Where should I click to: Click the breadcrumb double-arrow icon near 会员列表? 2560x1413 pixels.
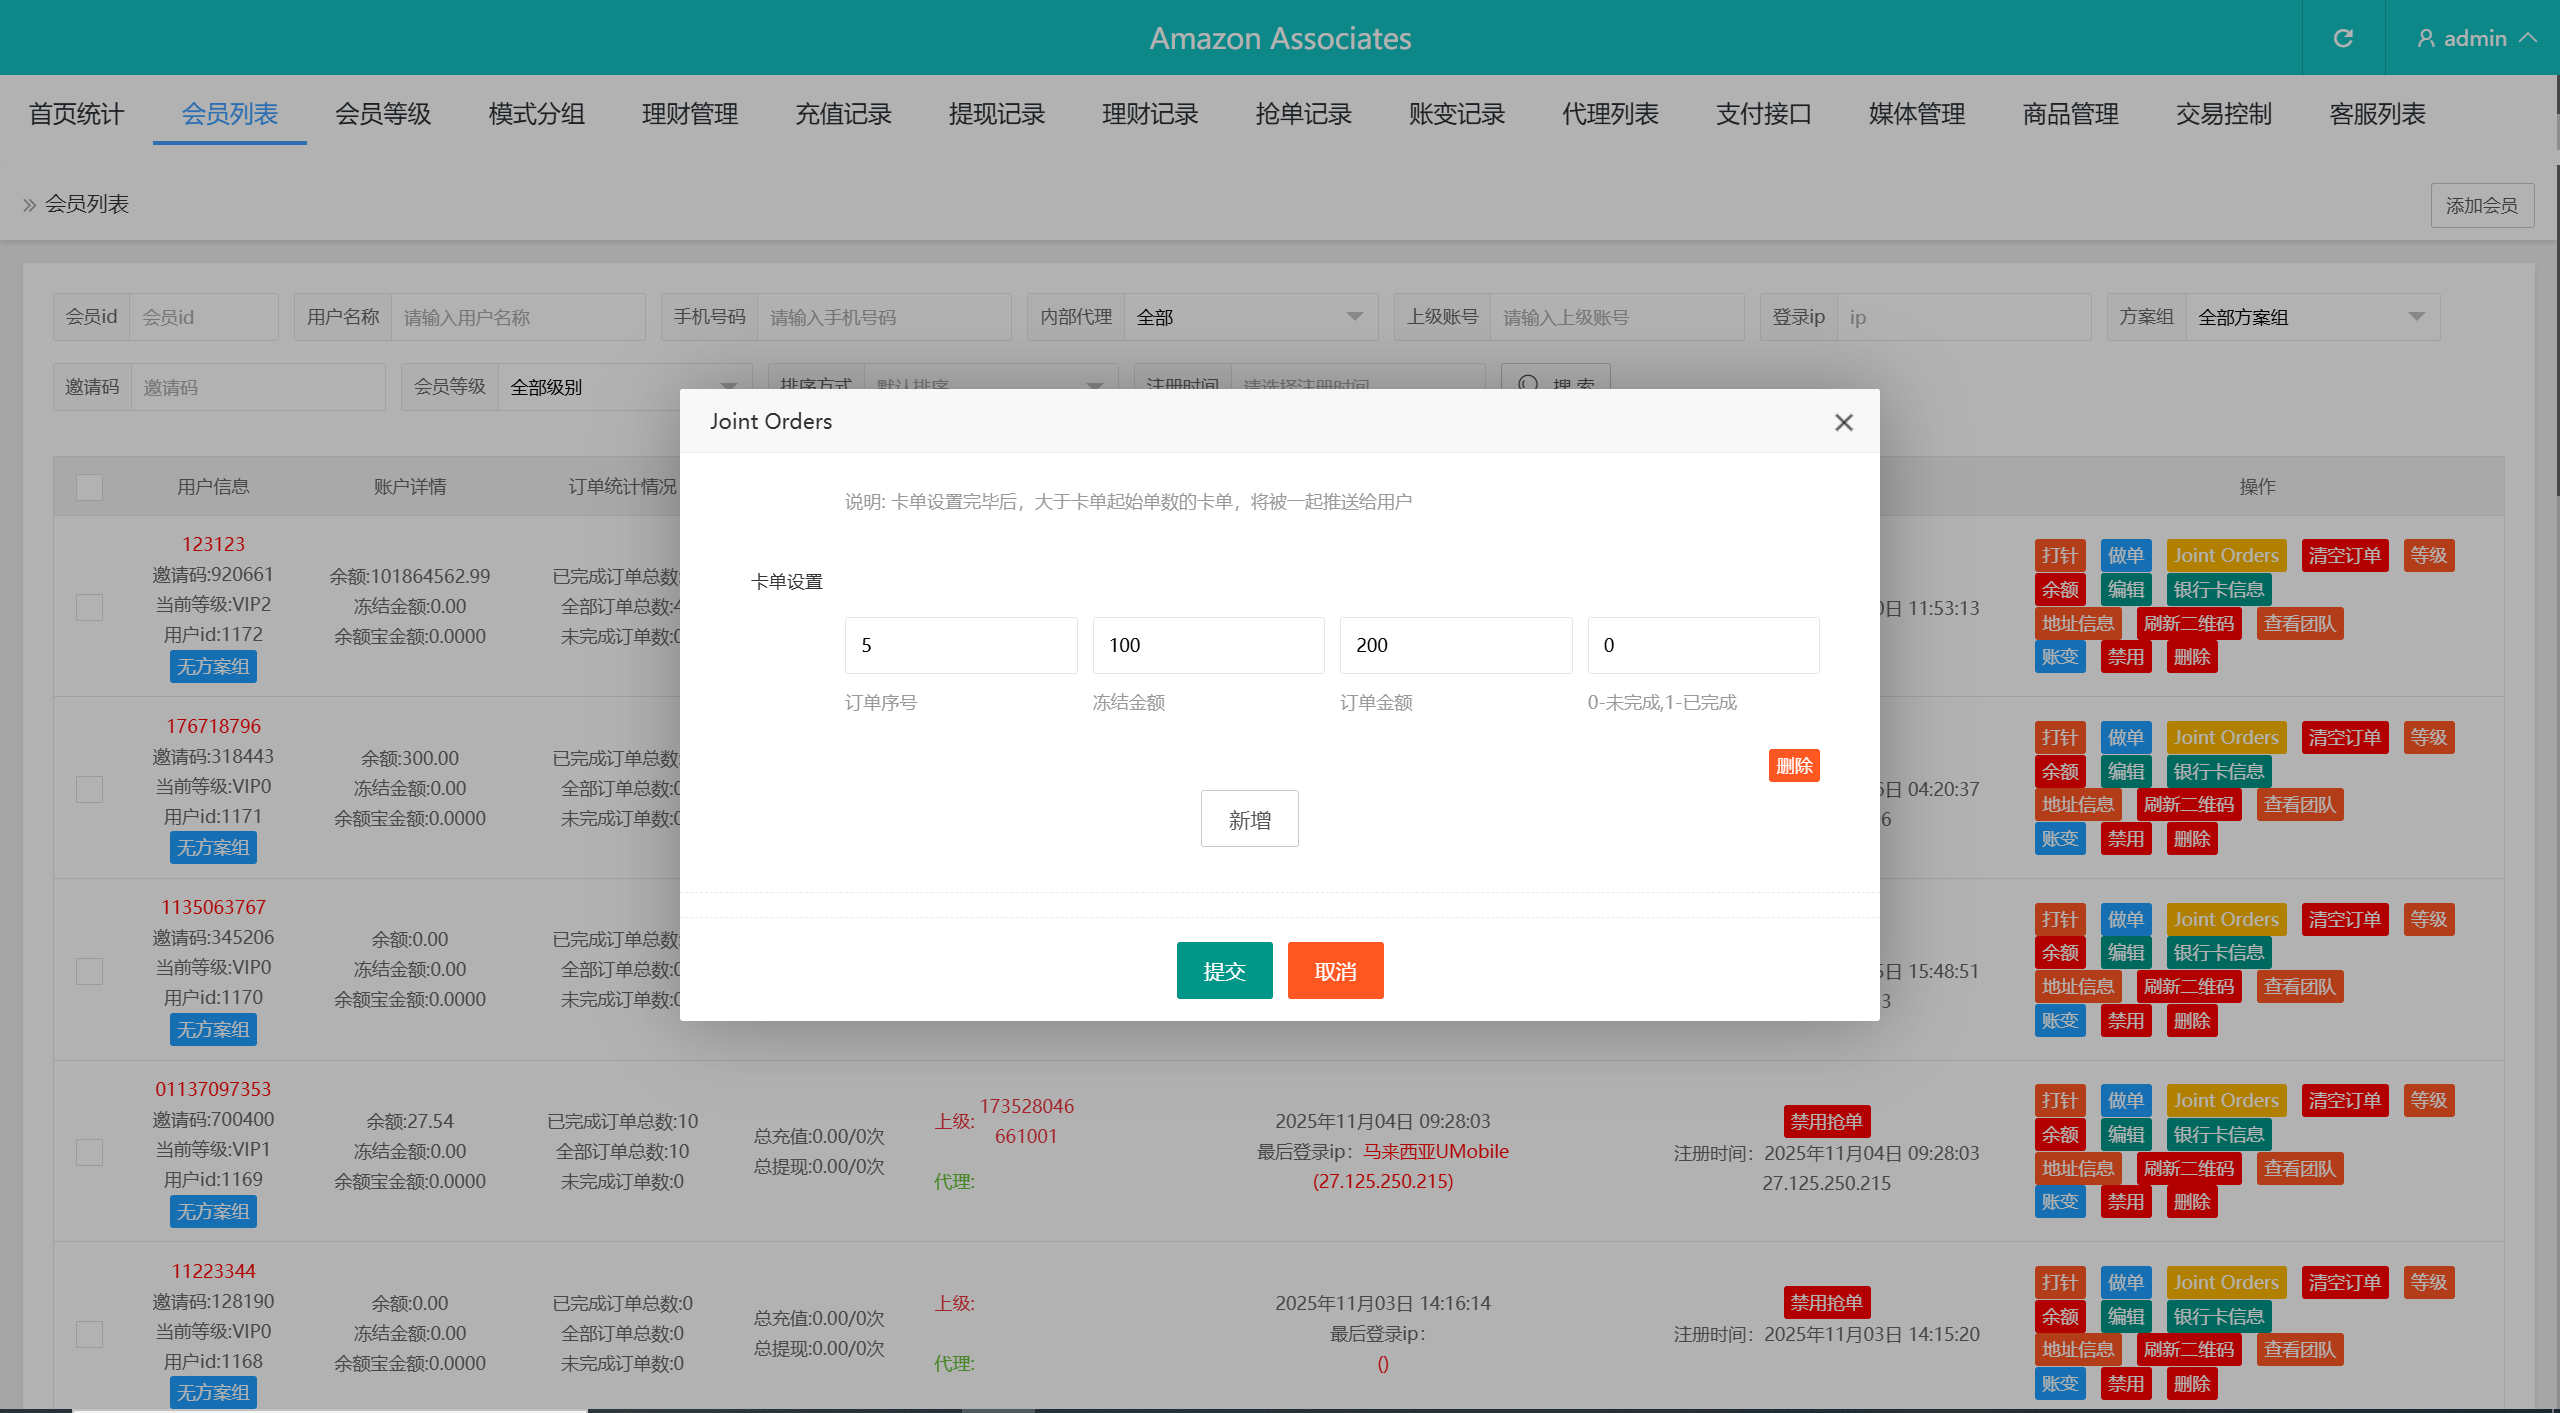click(x=29, y=205)
